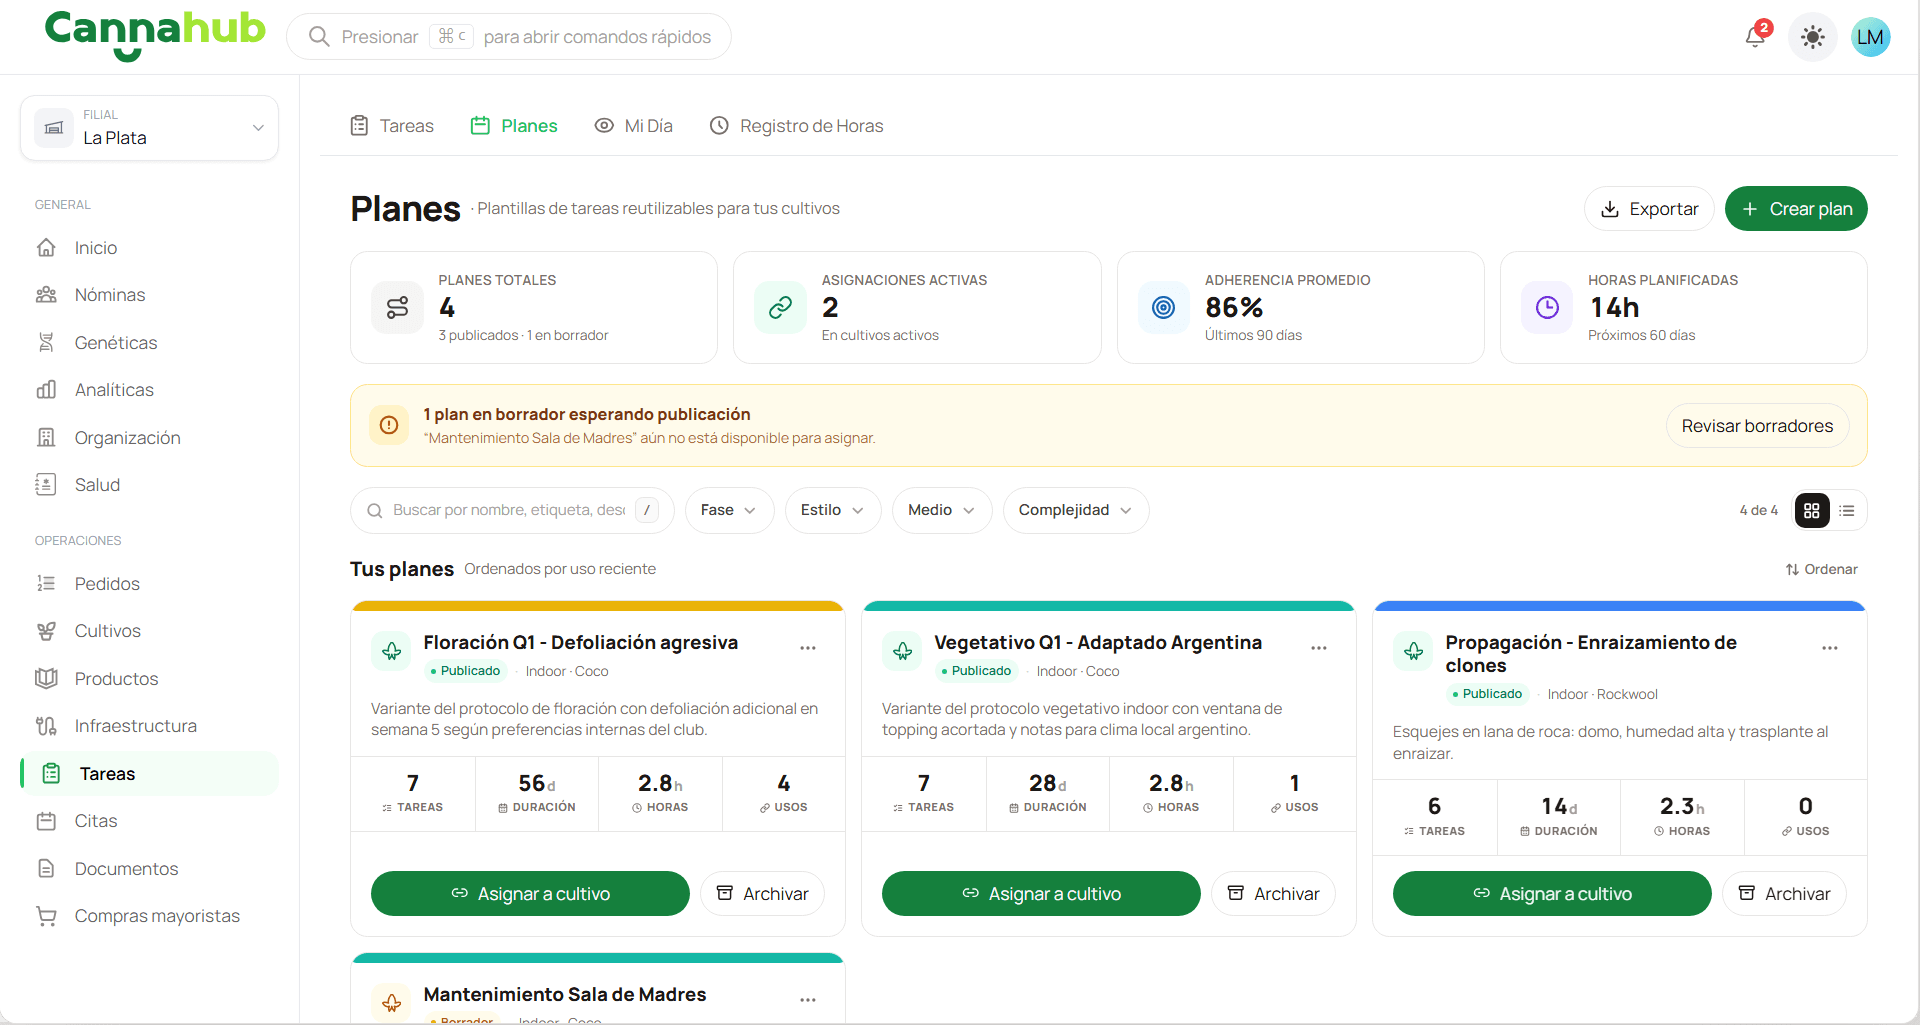This screenshot has width=1920, height=1025.
Task: Archive the Vegetativo Q1 plan
Action: coord(1273,893)
